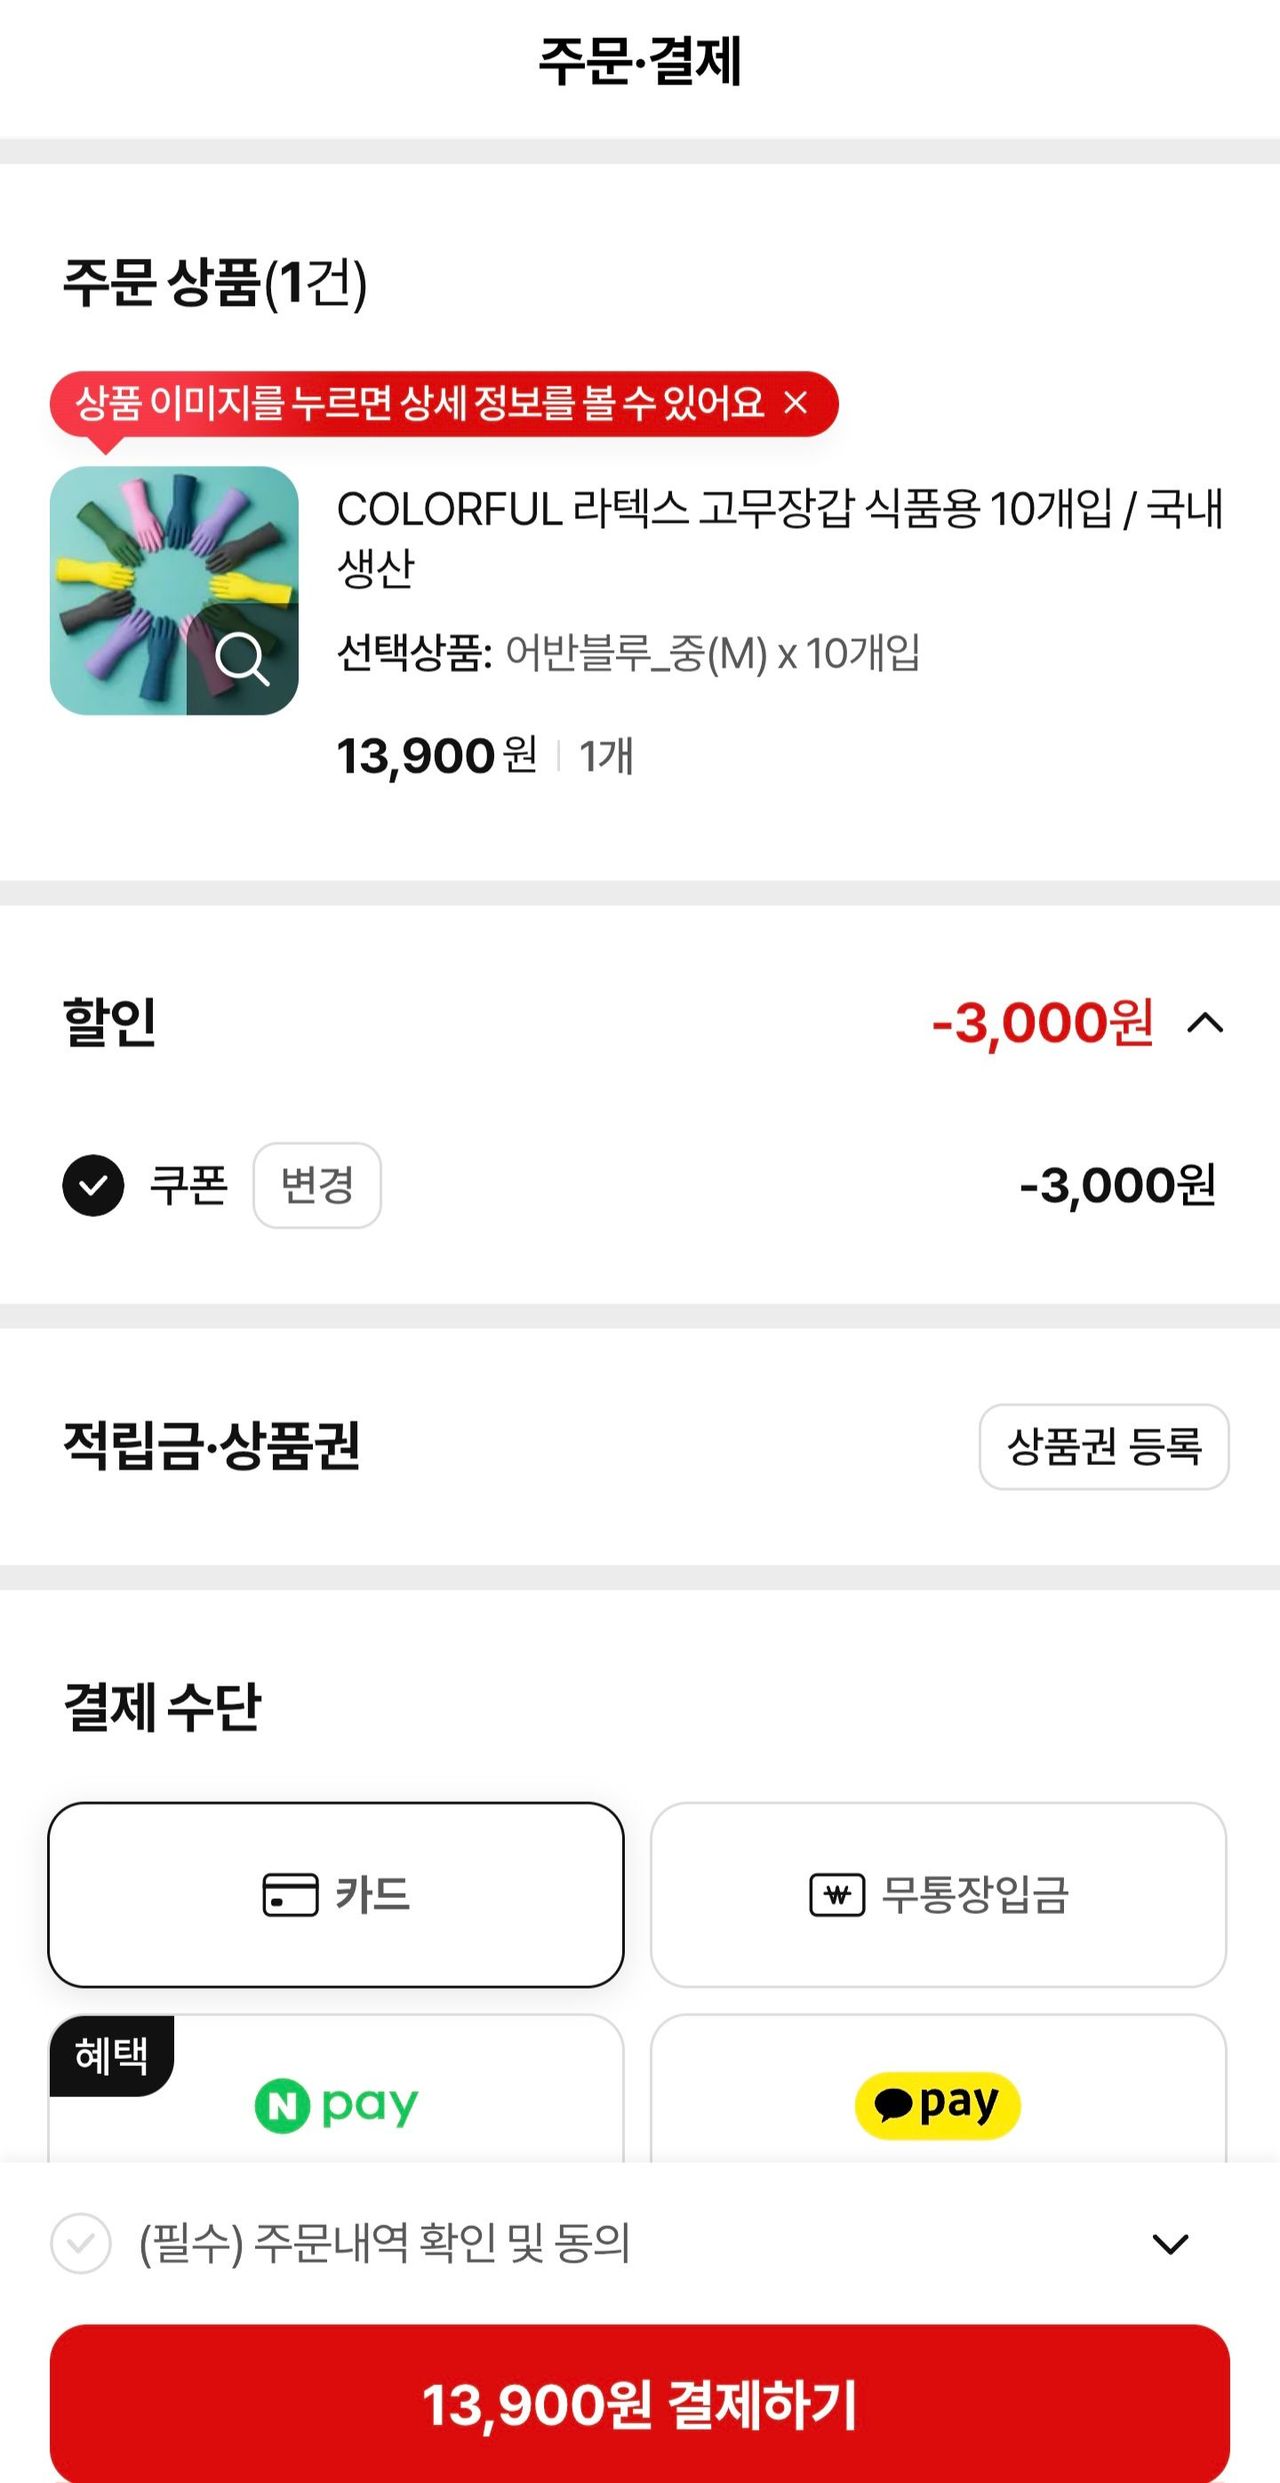This screenshot has height=2483, width=1280.
Task: Check the order agreement checkbox
Action: click(81, 2244)
